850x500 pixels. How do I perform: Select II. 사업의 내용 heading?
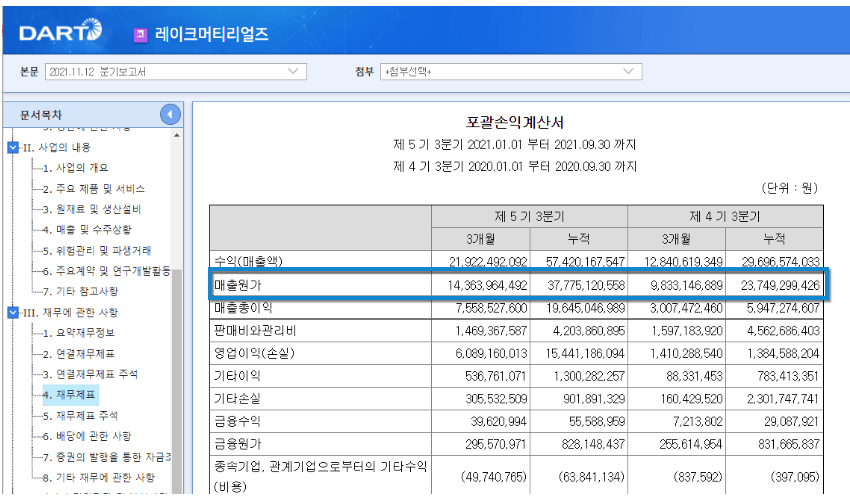click(56, 148)
